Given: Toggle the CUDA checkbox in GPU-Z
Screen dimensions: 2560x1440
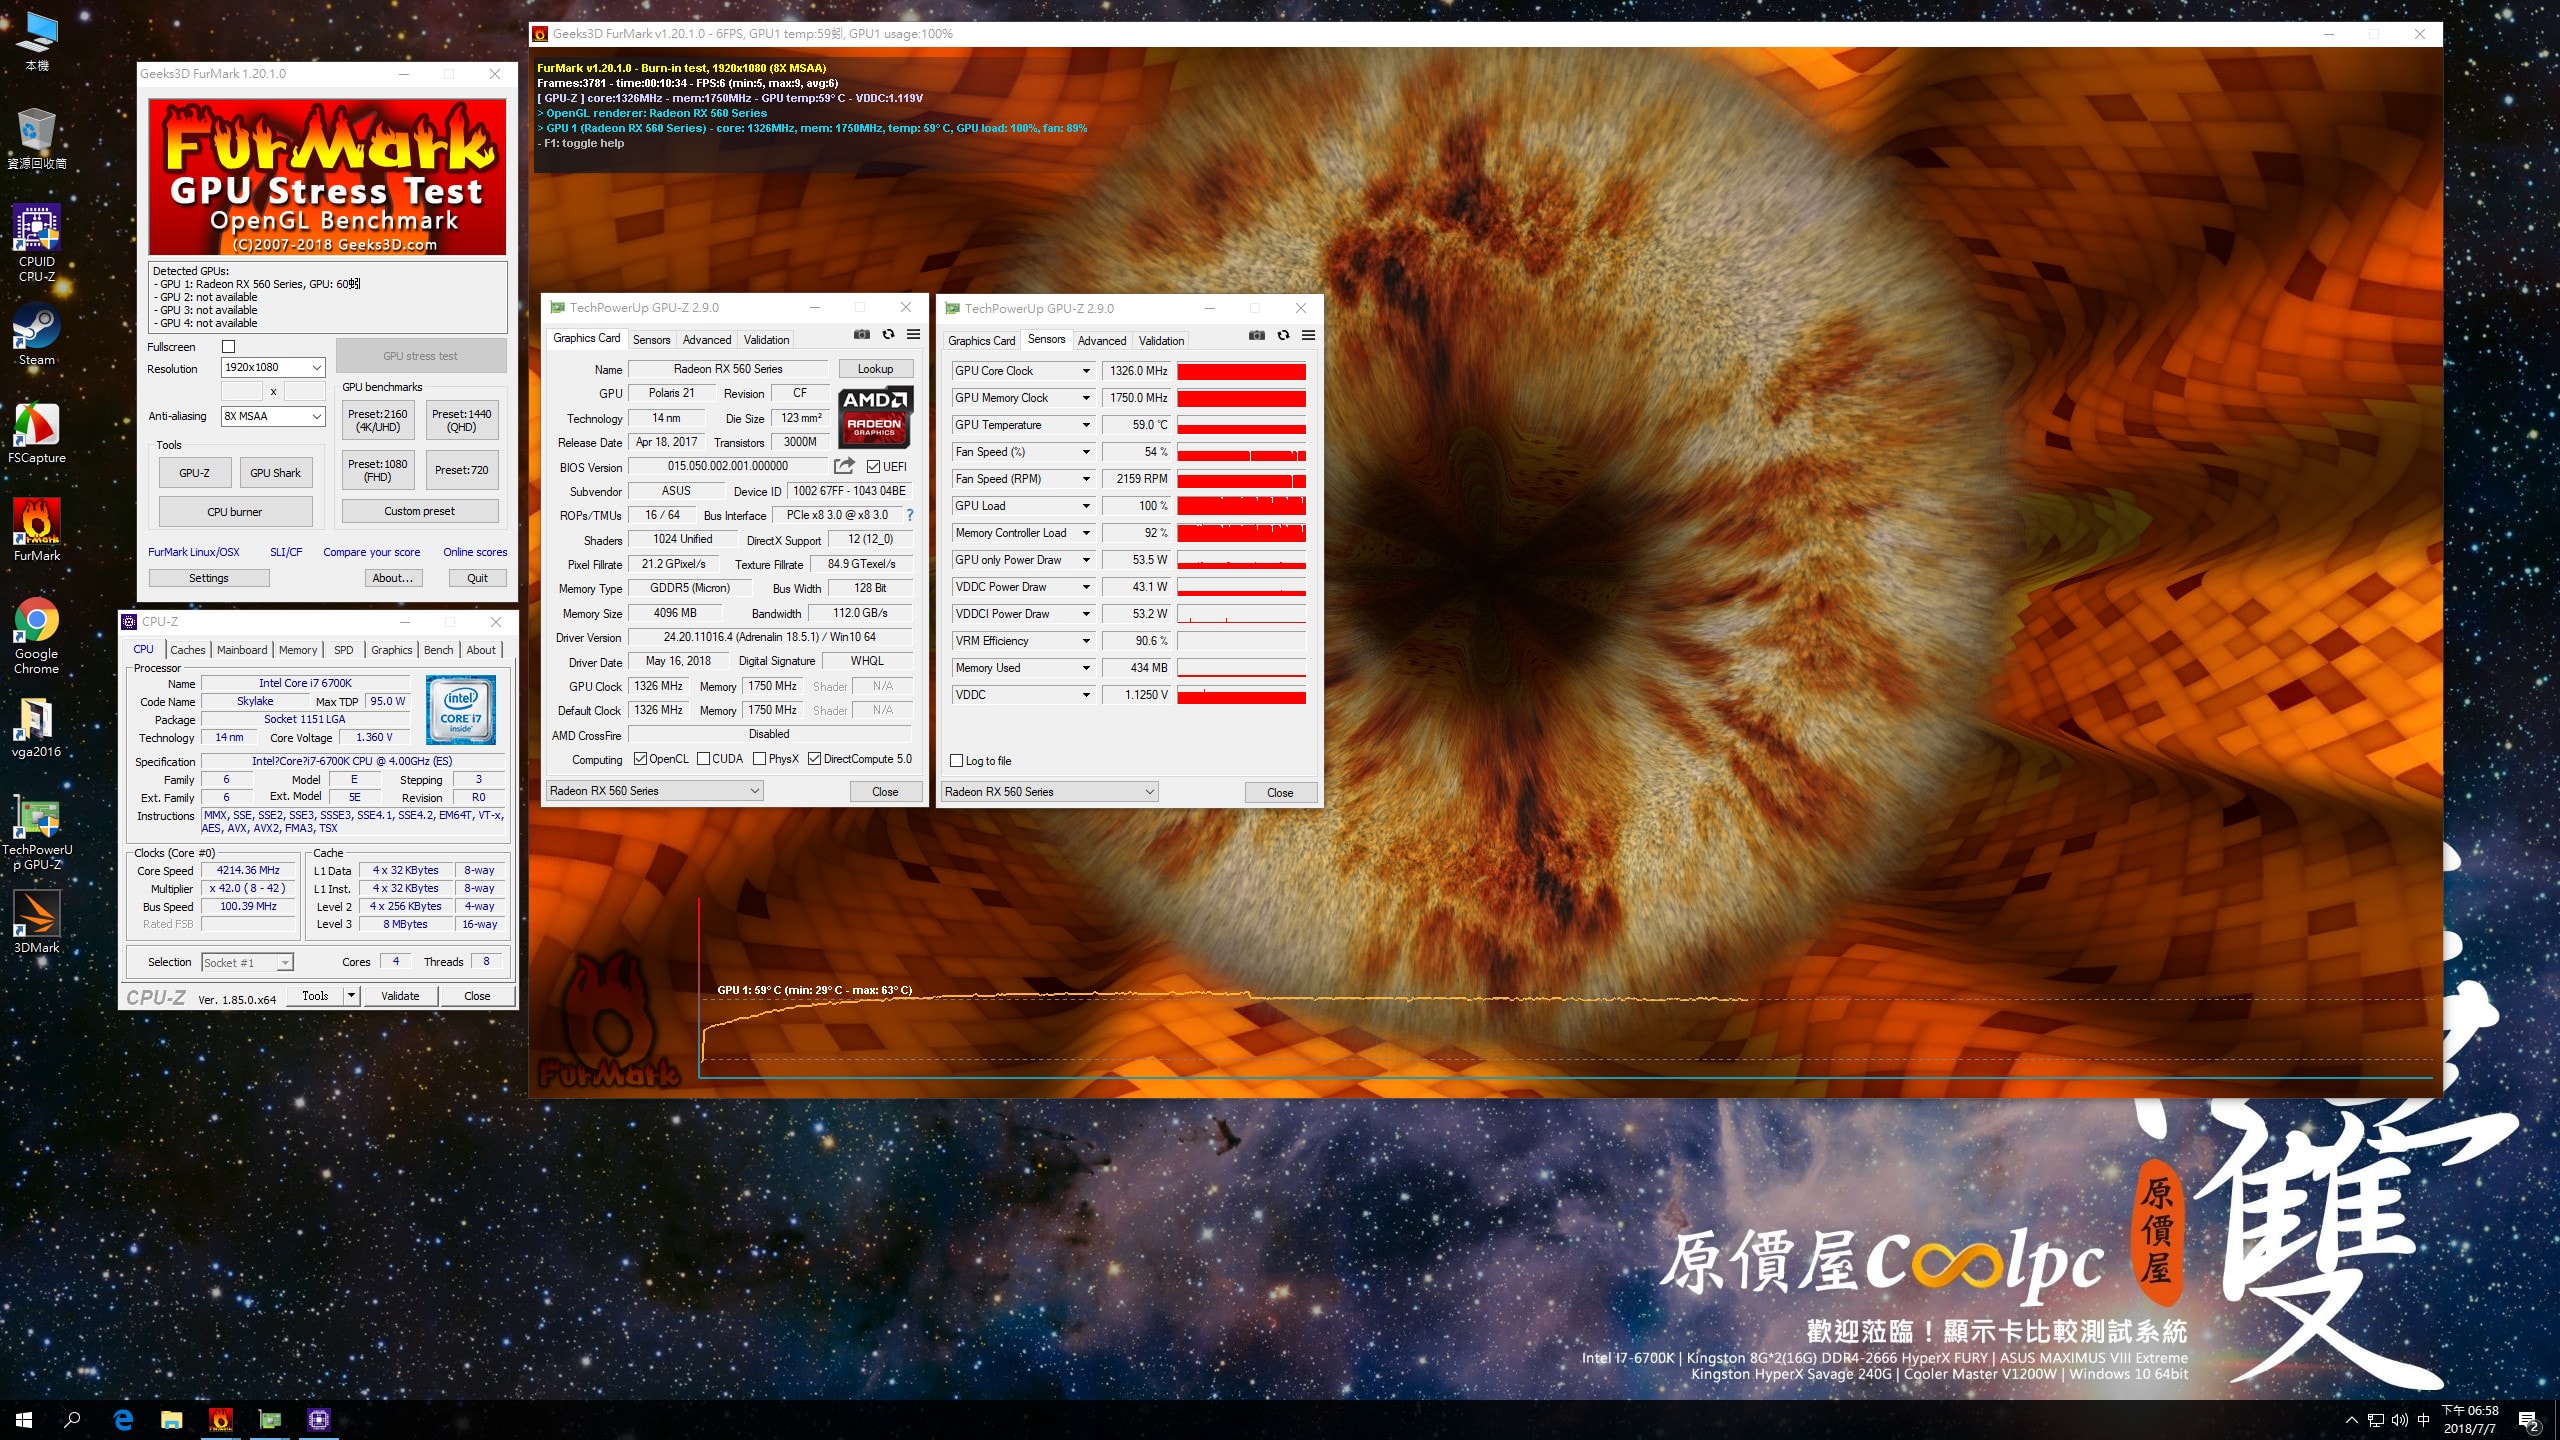Looking at the screenshot, I should [x=703, y=759].
